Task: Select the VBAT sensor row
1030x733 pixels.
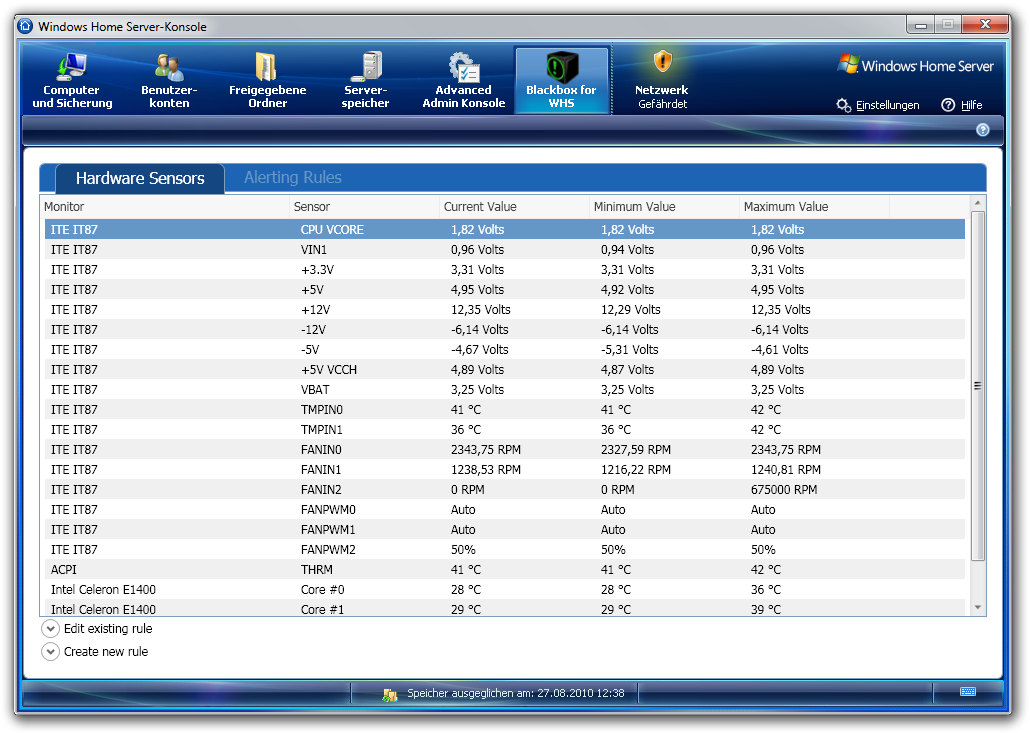Action: [x=504, y=389]
